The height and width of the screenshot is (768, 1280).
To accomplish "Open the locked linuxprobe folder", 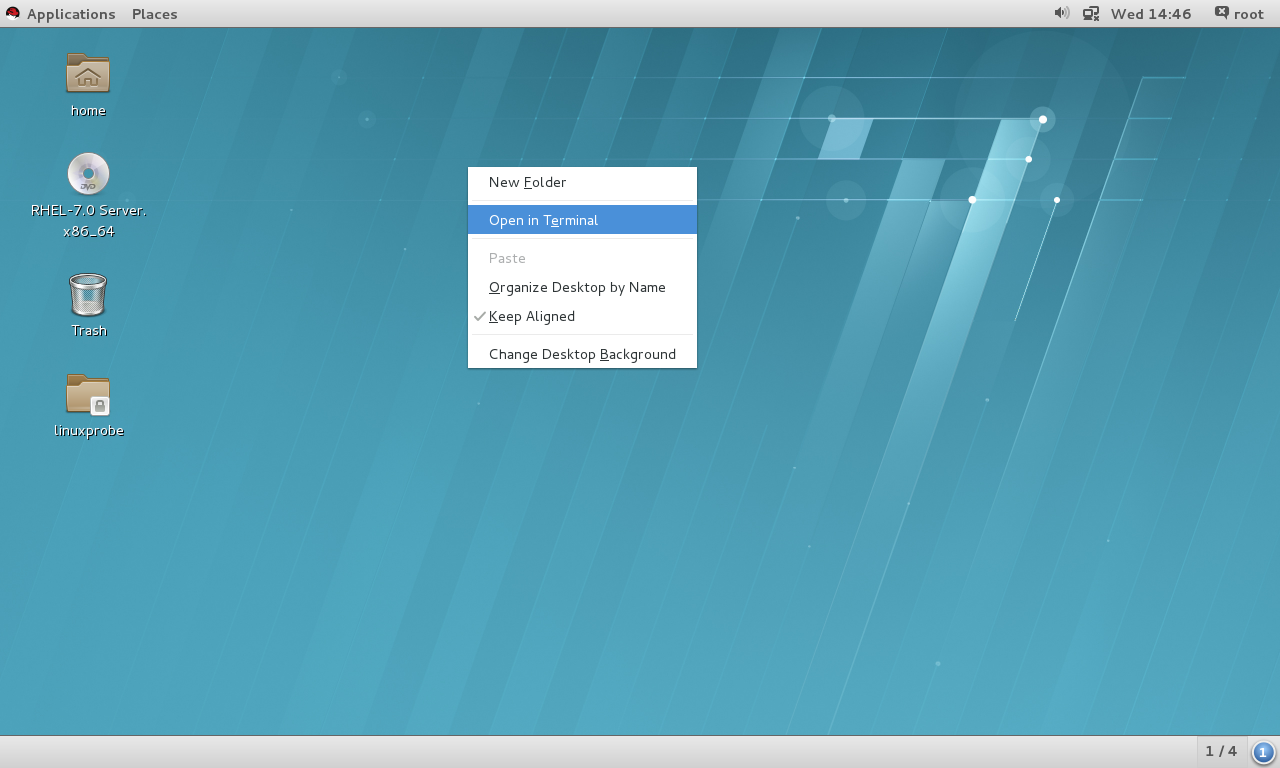I will point(88,395).
